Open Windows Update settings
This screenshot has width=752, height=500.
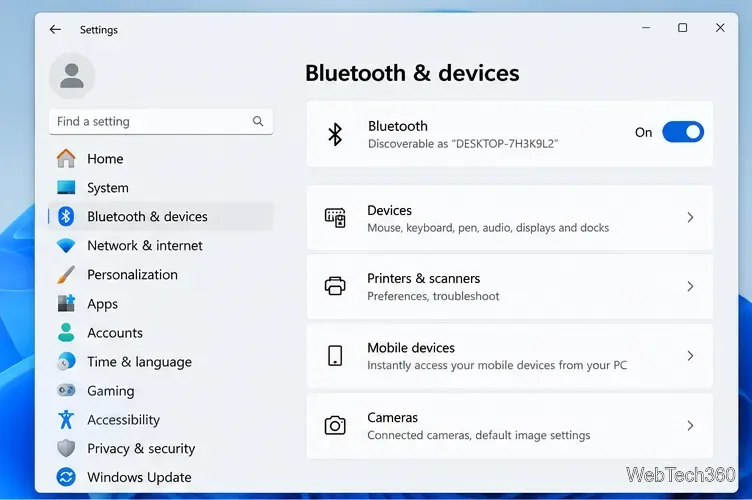[x=161, y=477]
